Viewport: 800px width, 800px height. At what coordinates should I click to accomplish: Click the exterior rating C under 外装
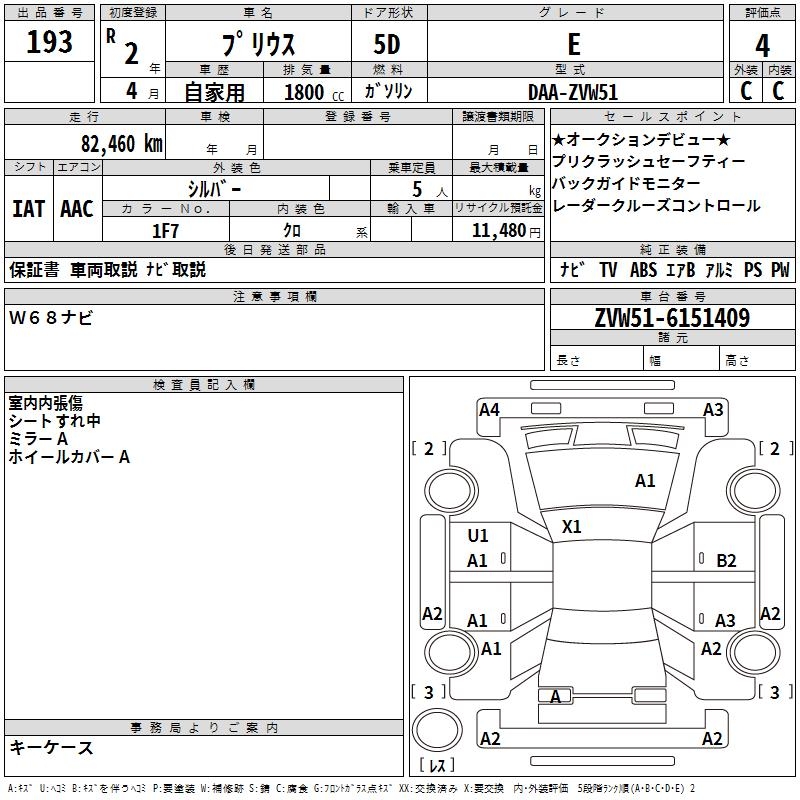[746, 91]
